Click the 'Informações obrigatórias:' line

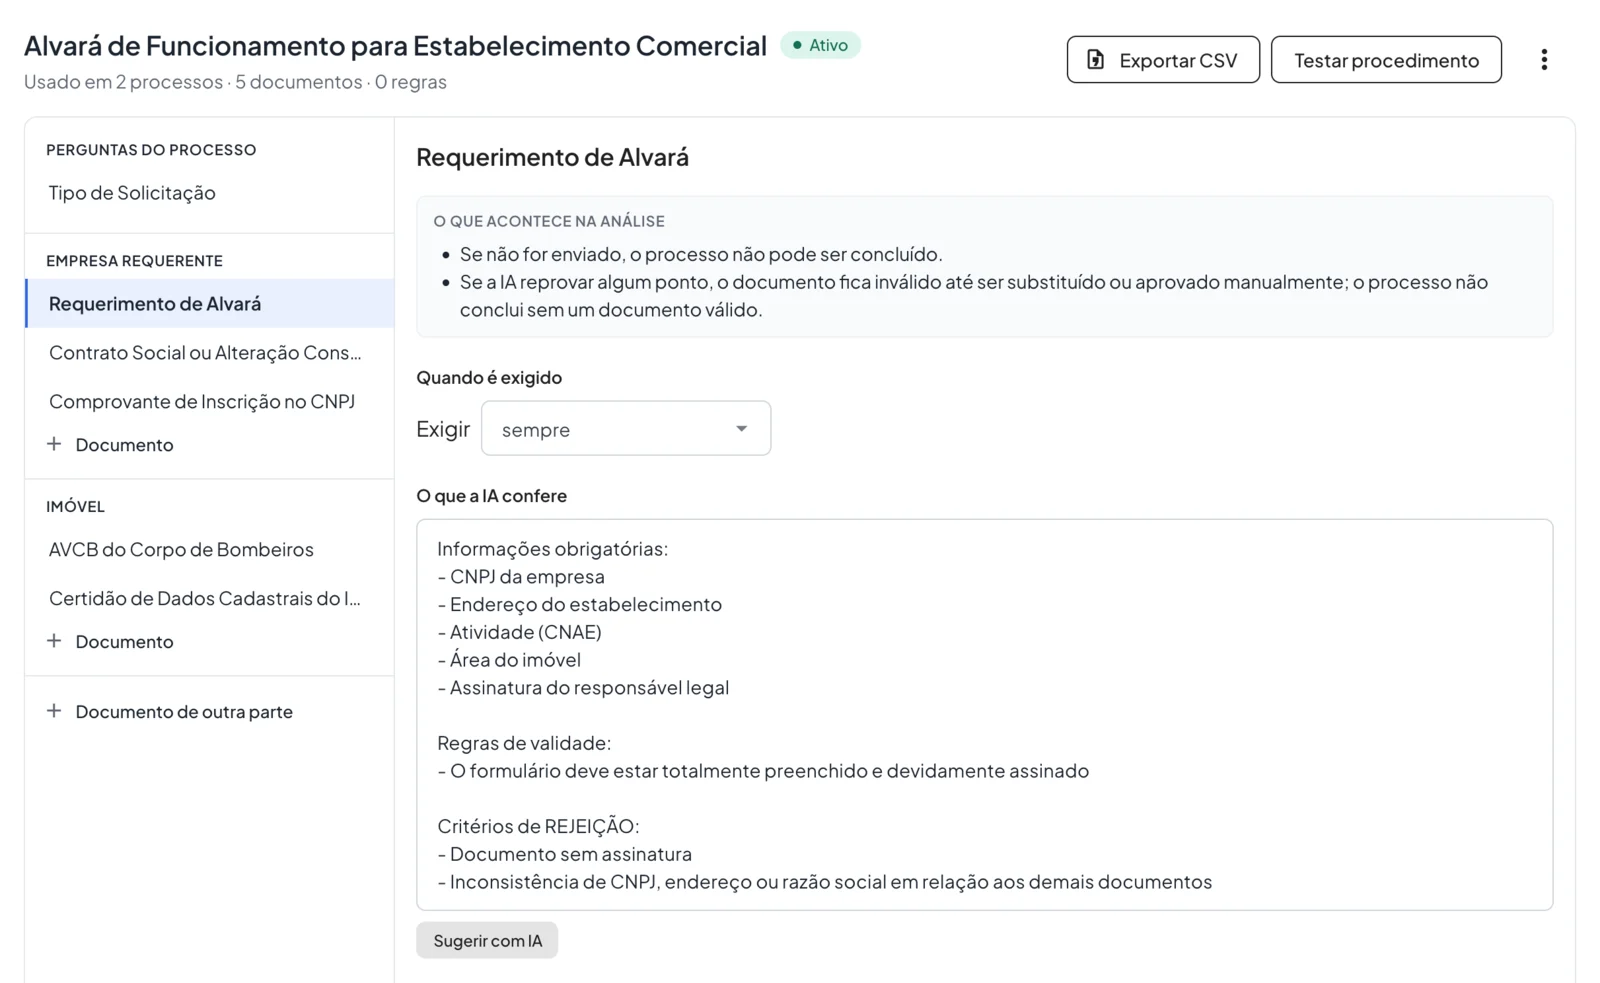(552, 549)
